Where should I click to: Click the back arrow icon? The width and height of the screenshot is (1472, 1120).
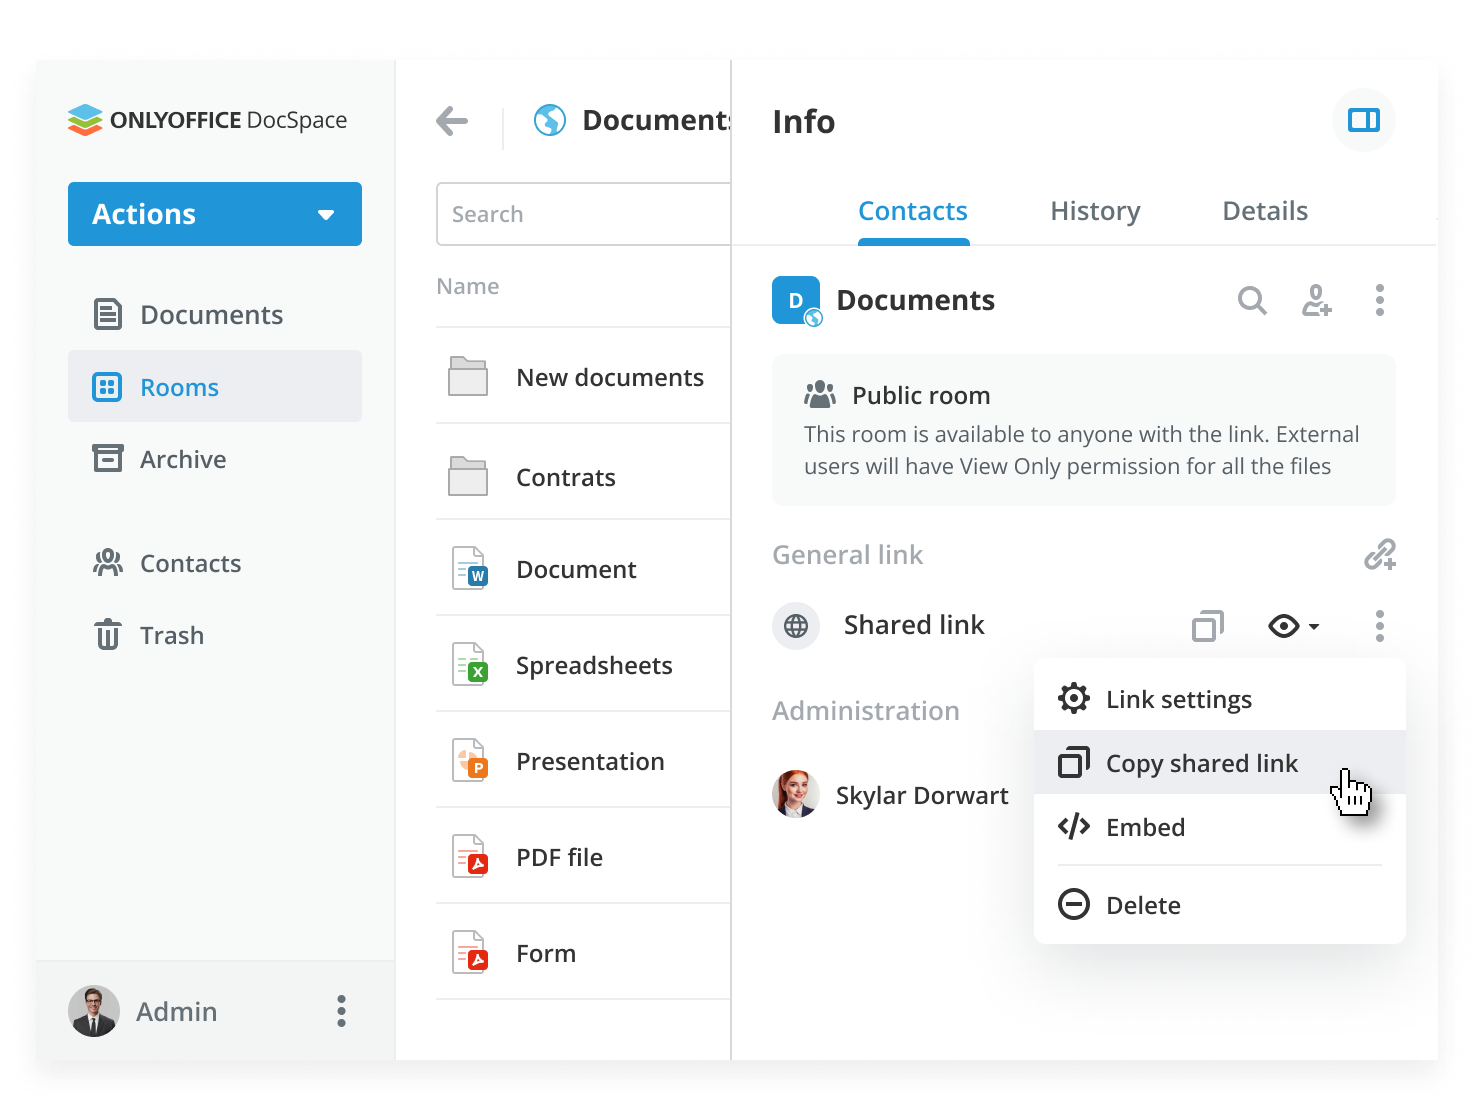452,121
